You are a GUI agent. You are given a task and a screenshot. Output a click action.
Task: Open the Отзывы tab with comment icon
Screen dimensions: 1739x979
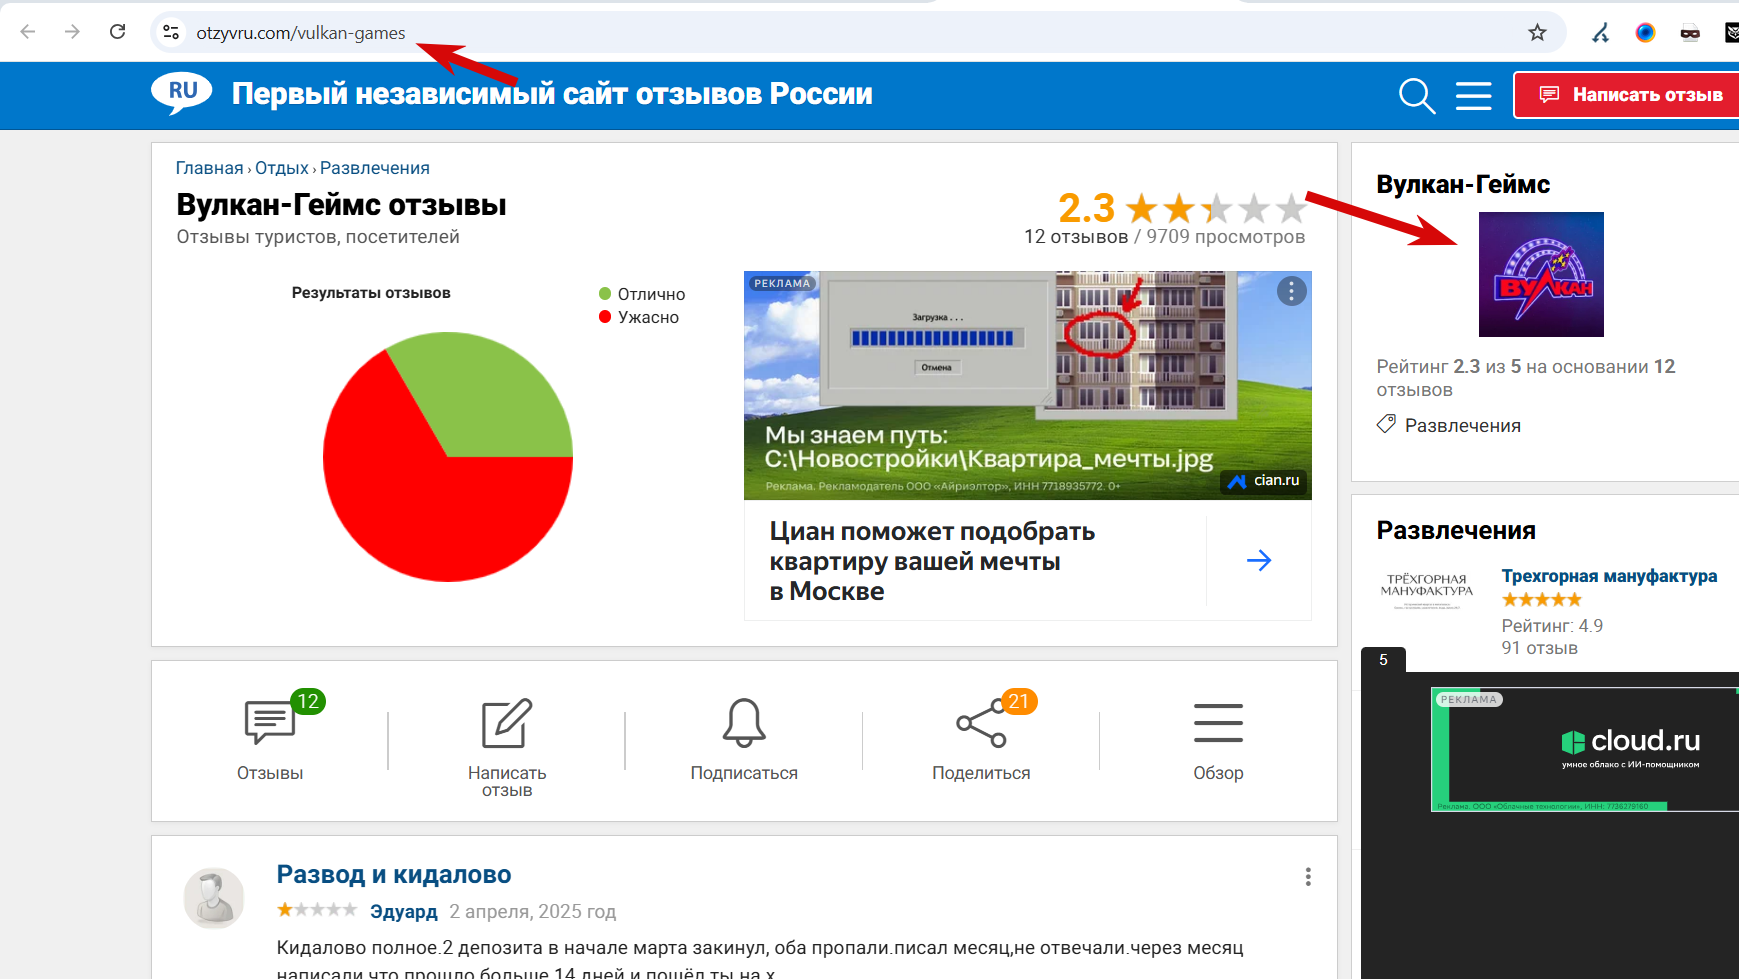point(270,739)
